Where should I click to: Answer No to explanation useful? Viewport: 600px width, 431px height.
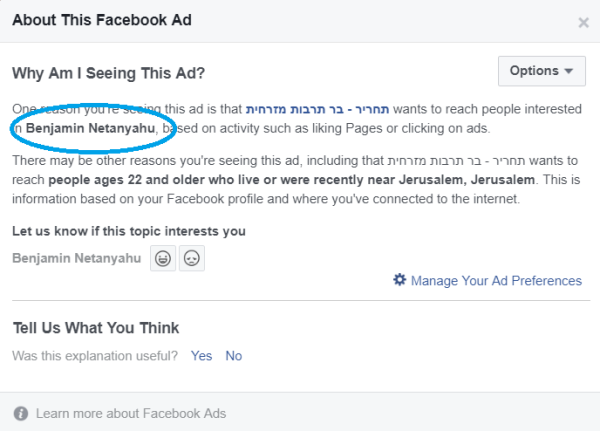[233, 355]
